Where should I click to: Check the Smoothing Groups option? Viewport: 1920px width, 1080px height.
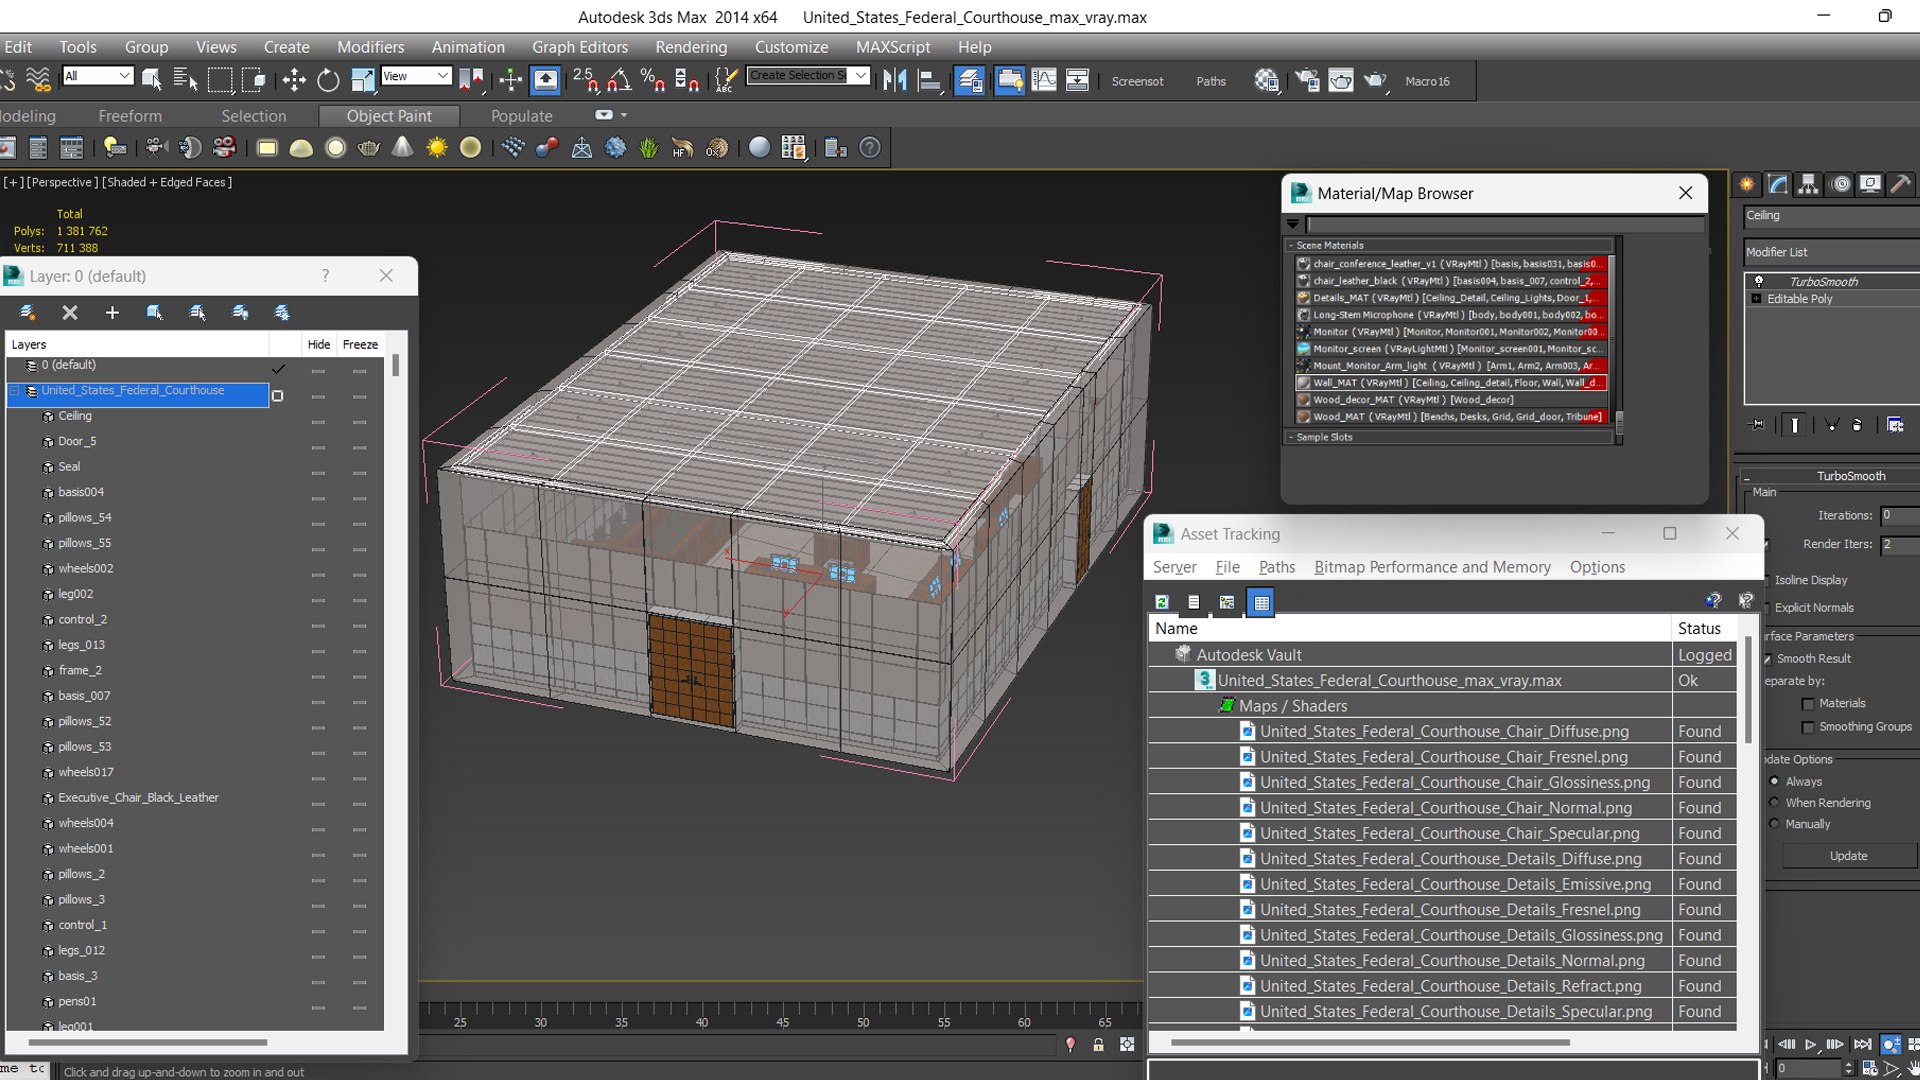pos(1808,727)
